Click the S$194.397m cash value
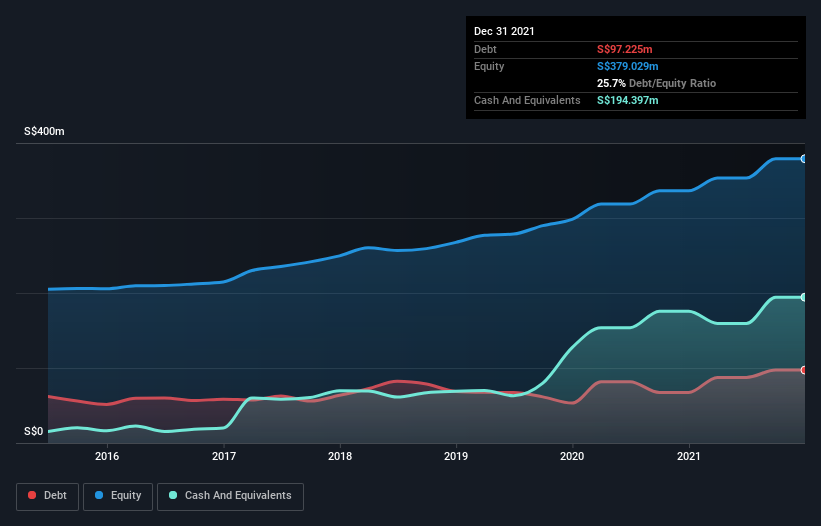The image size is (821, 526). [628, 100]
